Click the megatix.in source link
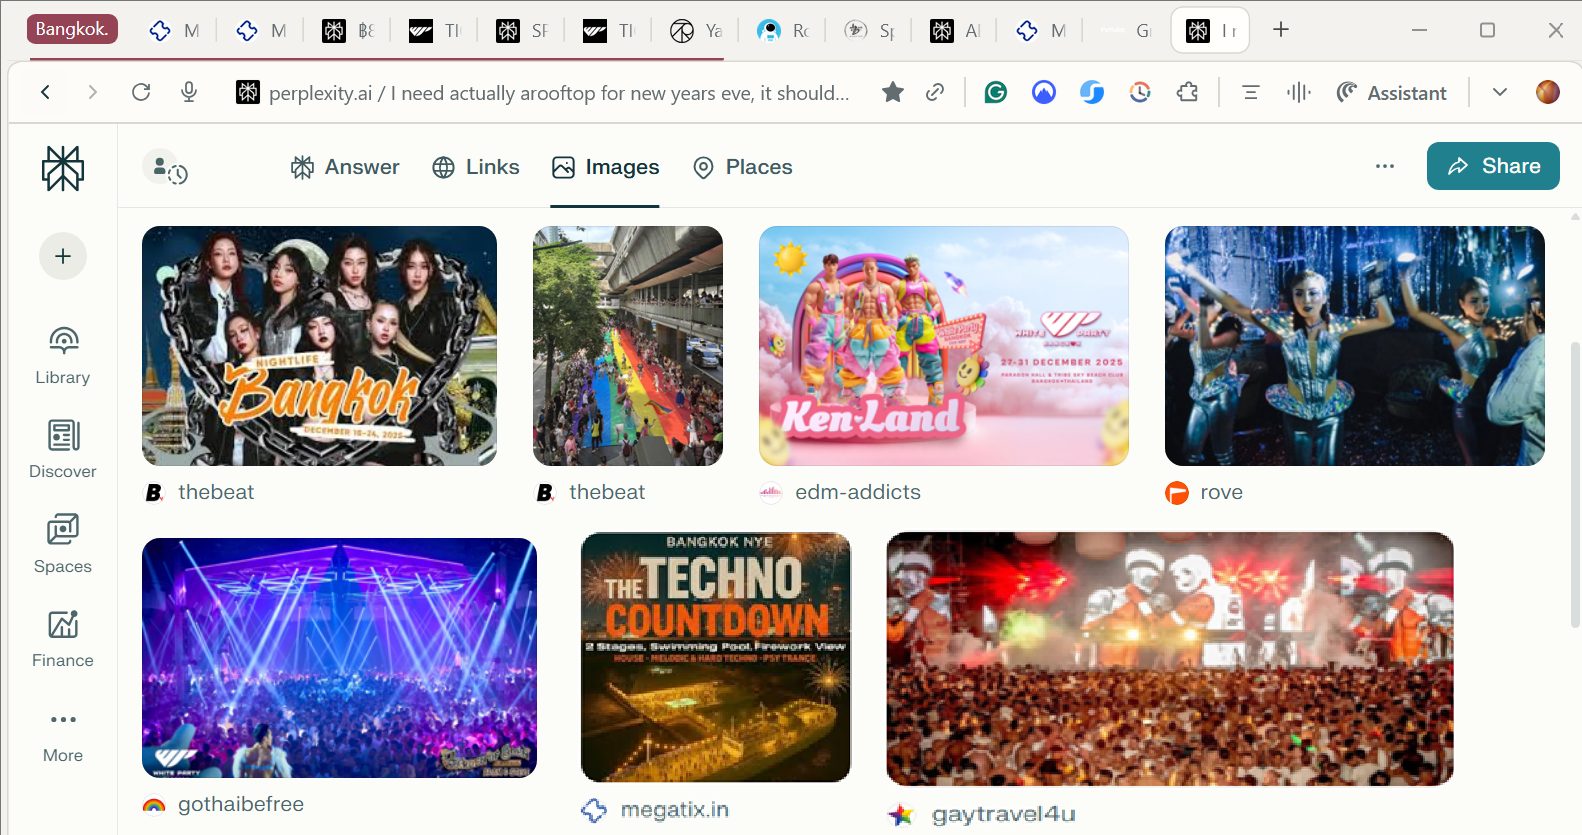 coord(655,810)
